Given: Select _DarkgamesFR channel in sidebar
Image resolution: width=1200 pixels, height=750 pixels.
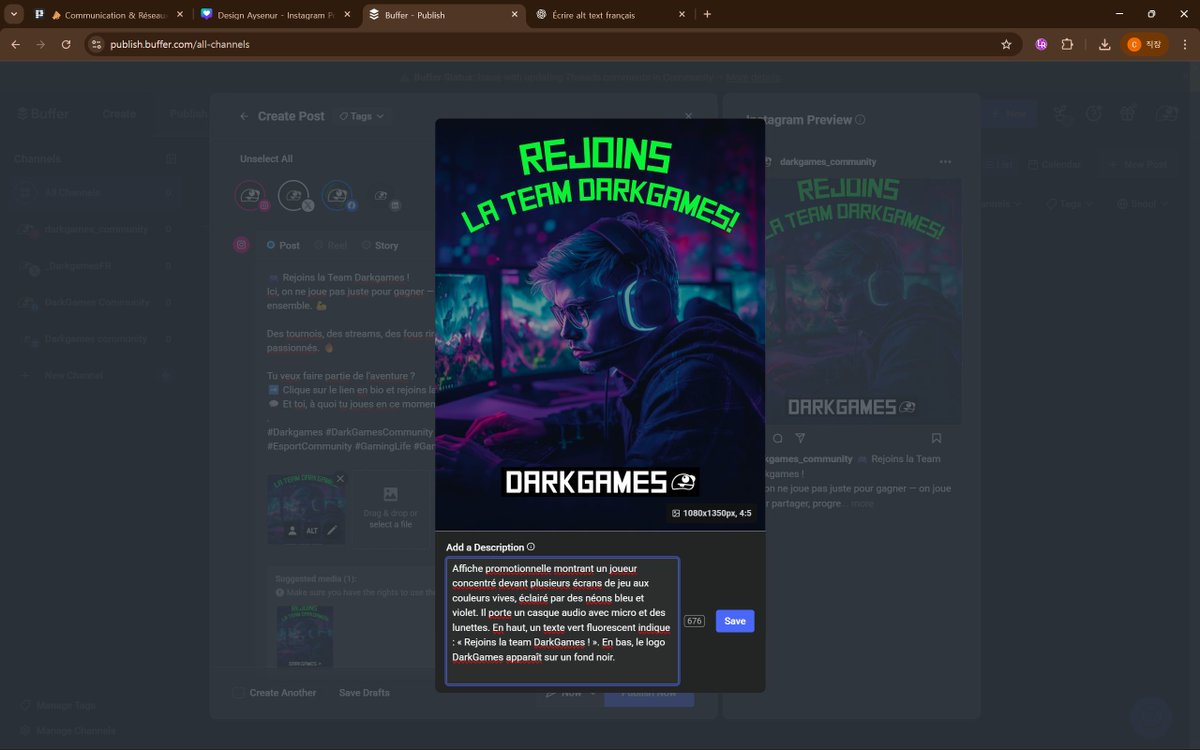Looking at the screenshot, I should pos(94,266).
